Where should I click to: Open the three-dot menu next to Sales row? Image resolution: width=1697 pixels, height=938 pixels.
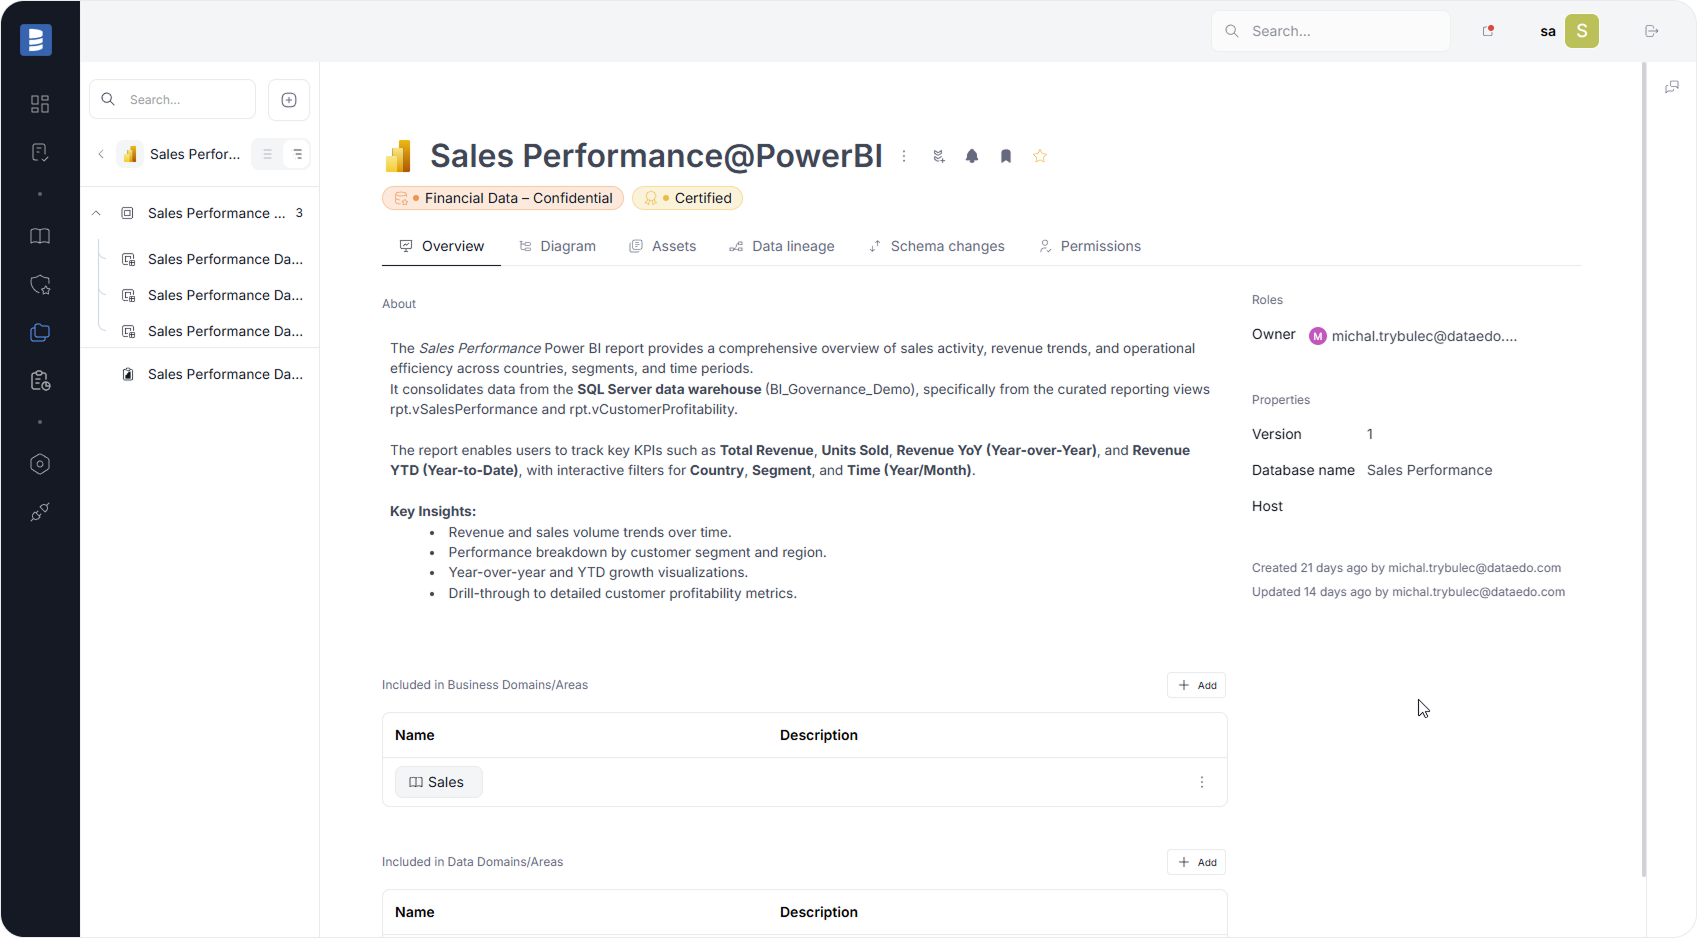(x=1201, y=782)
